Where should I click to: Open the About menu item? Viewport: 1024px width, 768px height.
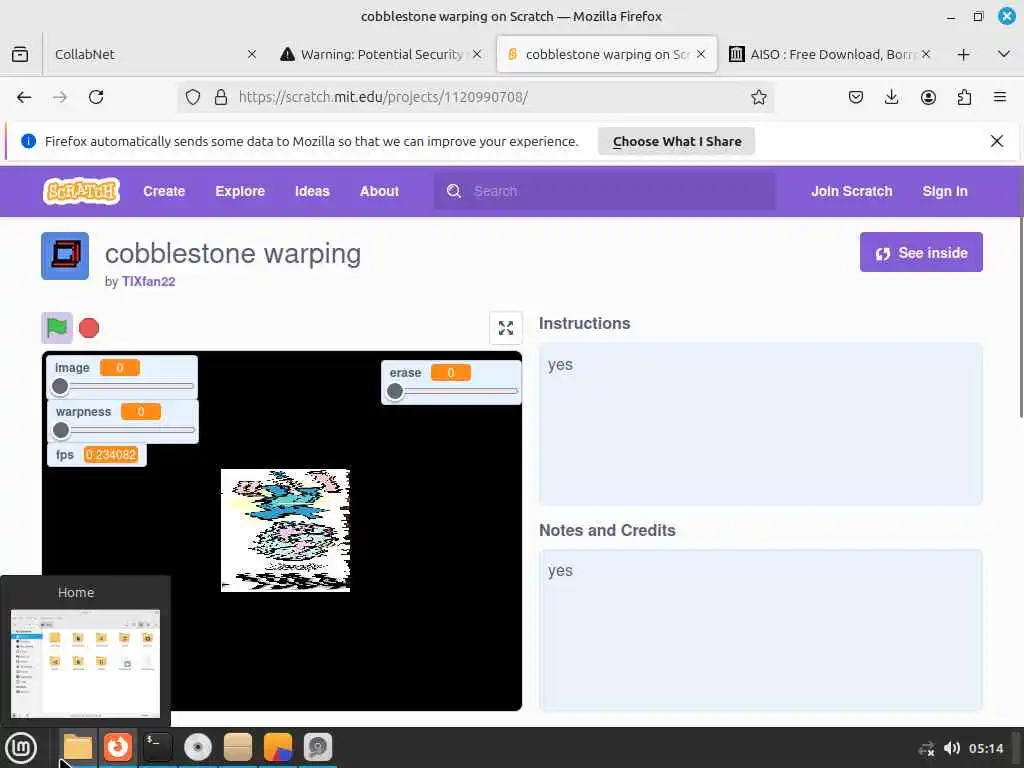click(379, 191)
